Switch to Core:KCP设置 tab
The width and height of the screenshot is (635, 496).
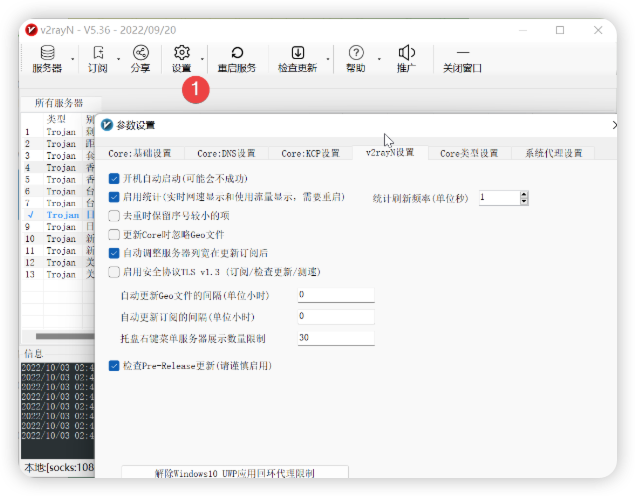pyautogui.click(x=311, y=153)
